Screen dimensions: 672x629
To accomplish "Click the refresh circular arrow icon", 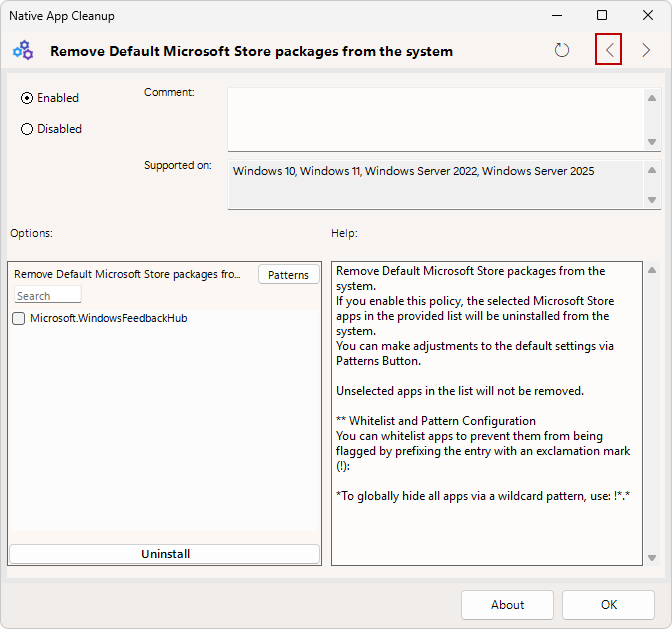I will click(x=561, y=50).
